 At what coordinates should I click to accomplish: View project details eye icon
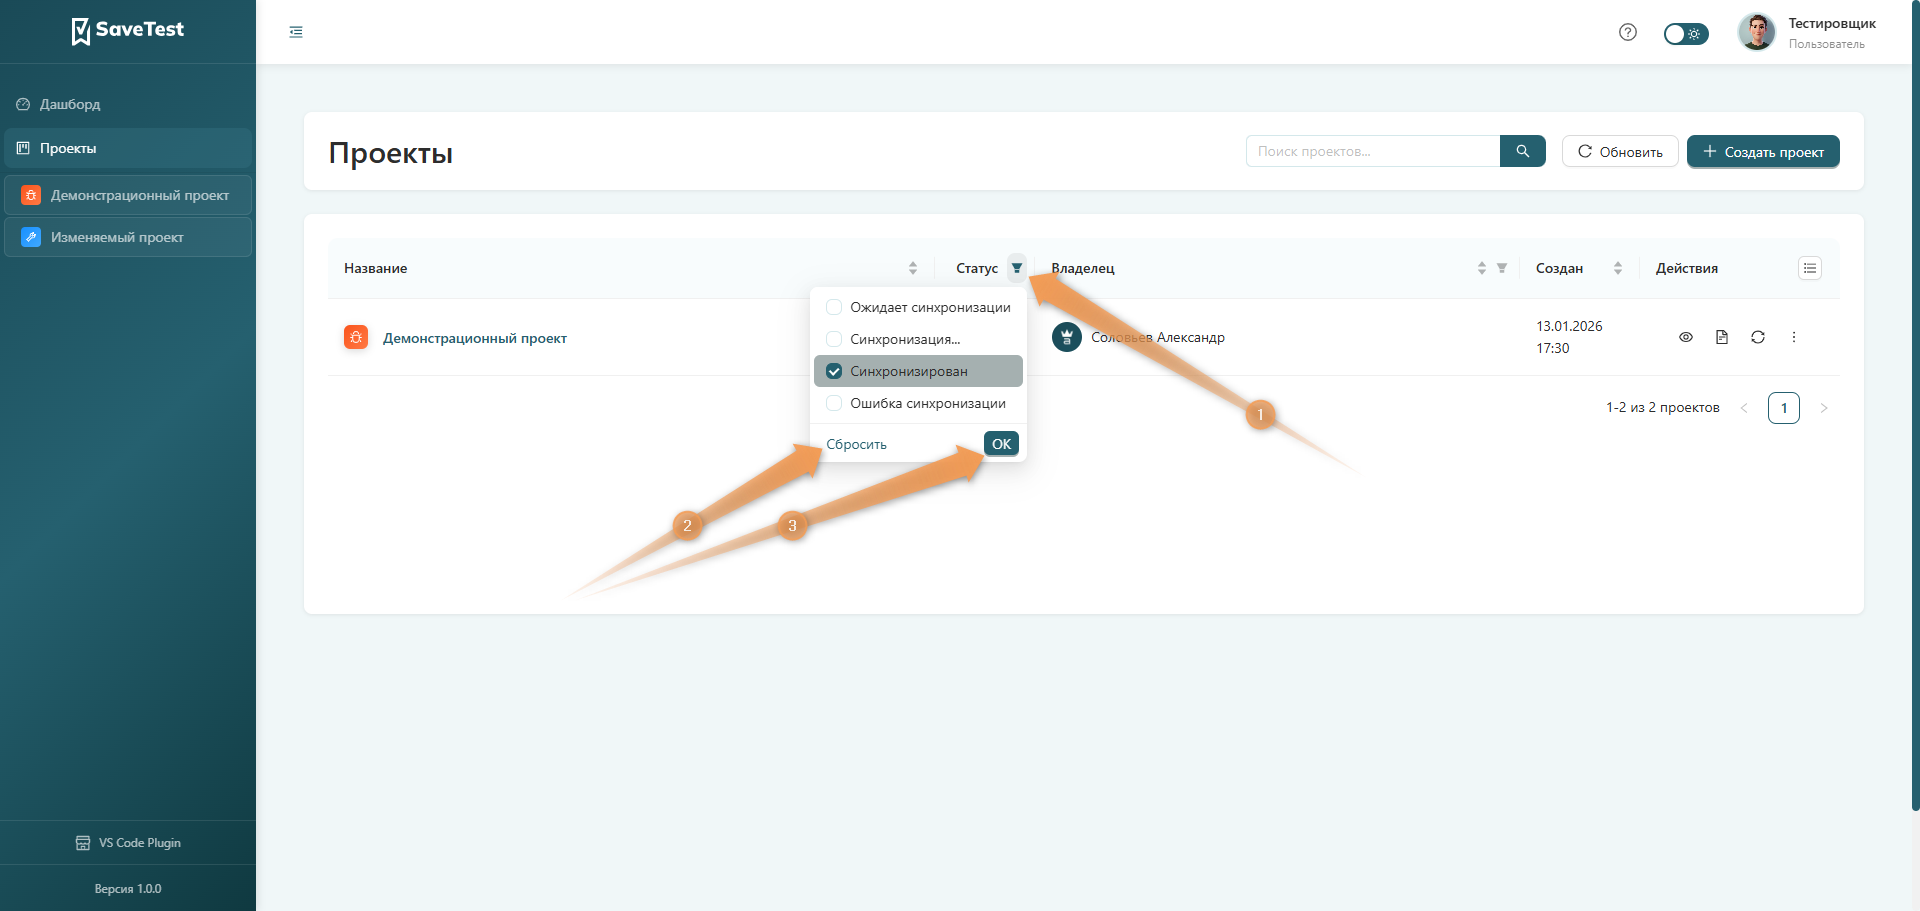1686,337
